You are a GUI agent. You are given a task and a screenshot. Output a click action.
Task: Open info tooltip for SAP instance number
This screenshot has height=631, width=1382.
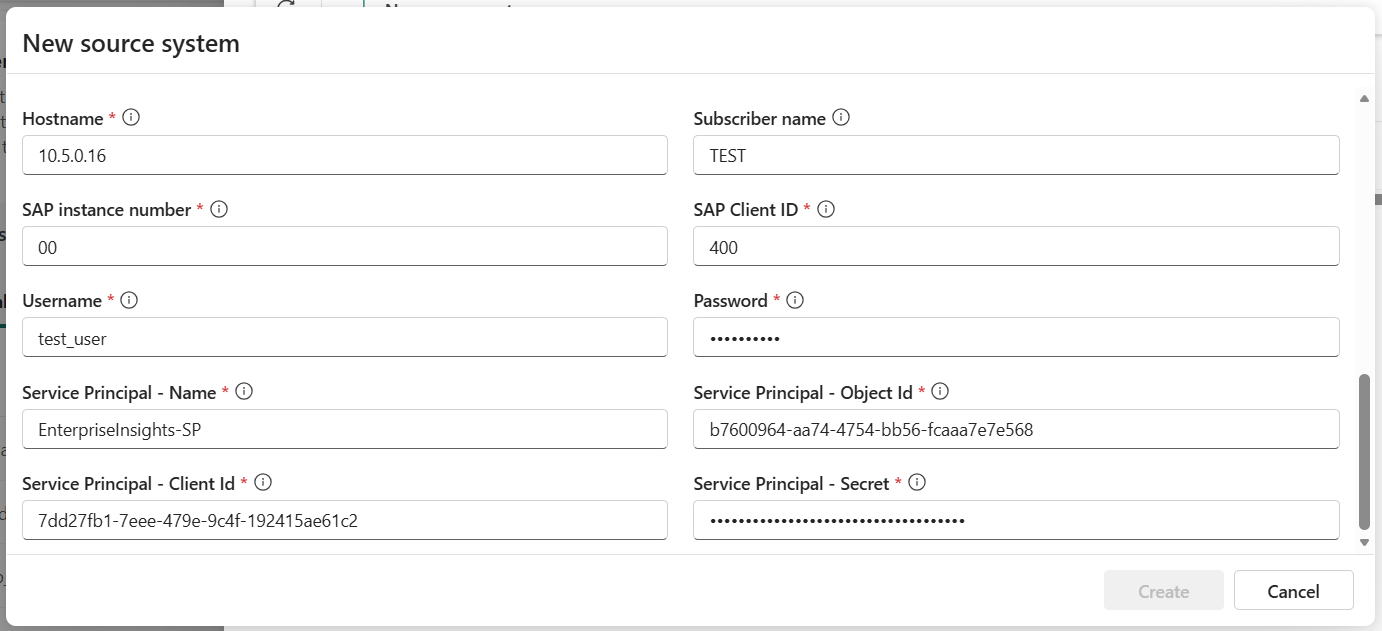(219, 210)
